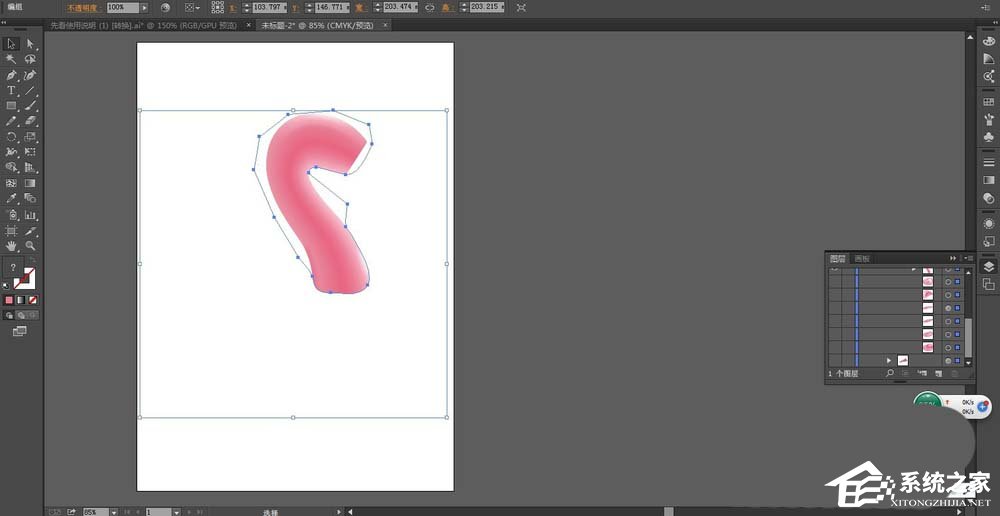Select the Line Segment tool
This screenshot has height=516, width=1000.
[x=30, y=90]
